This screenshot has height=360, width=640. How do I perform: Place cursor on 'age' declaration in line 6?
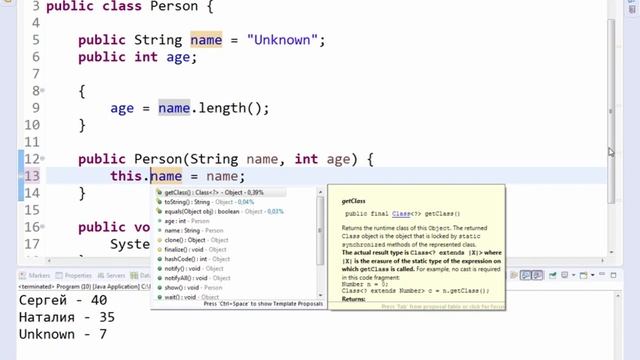[x=178, y=57]
